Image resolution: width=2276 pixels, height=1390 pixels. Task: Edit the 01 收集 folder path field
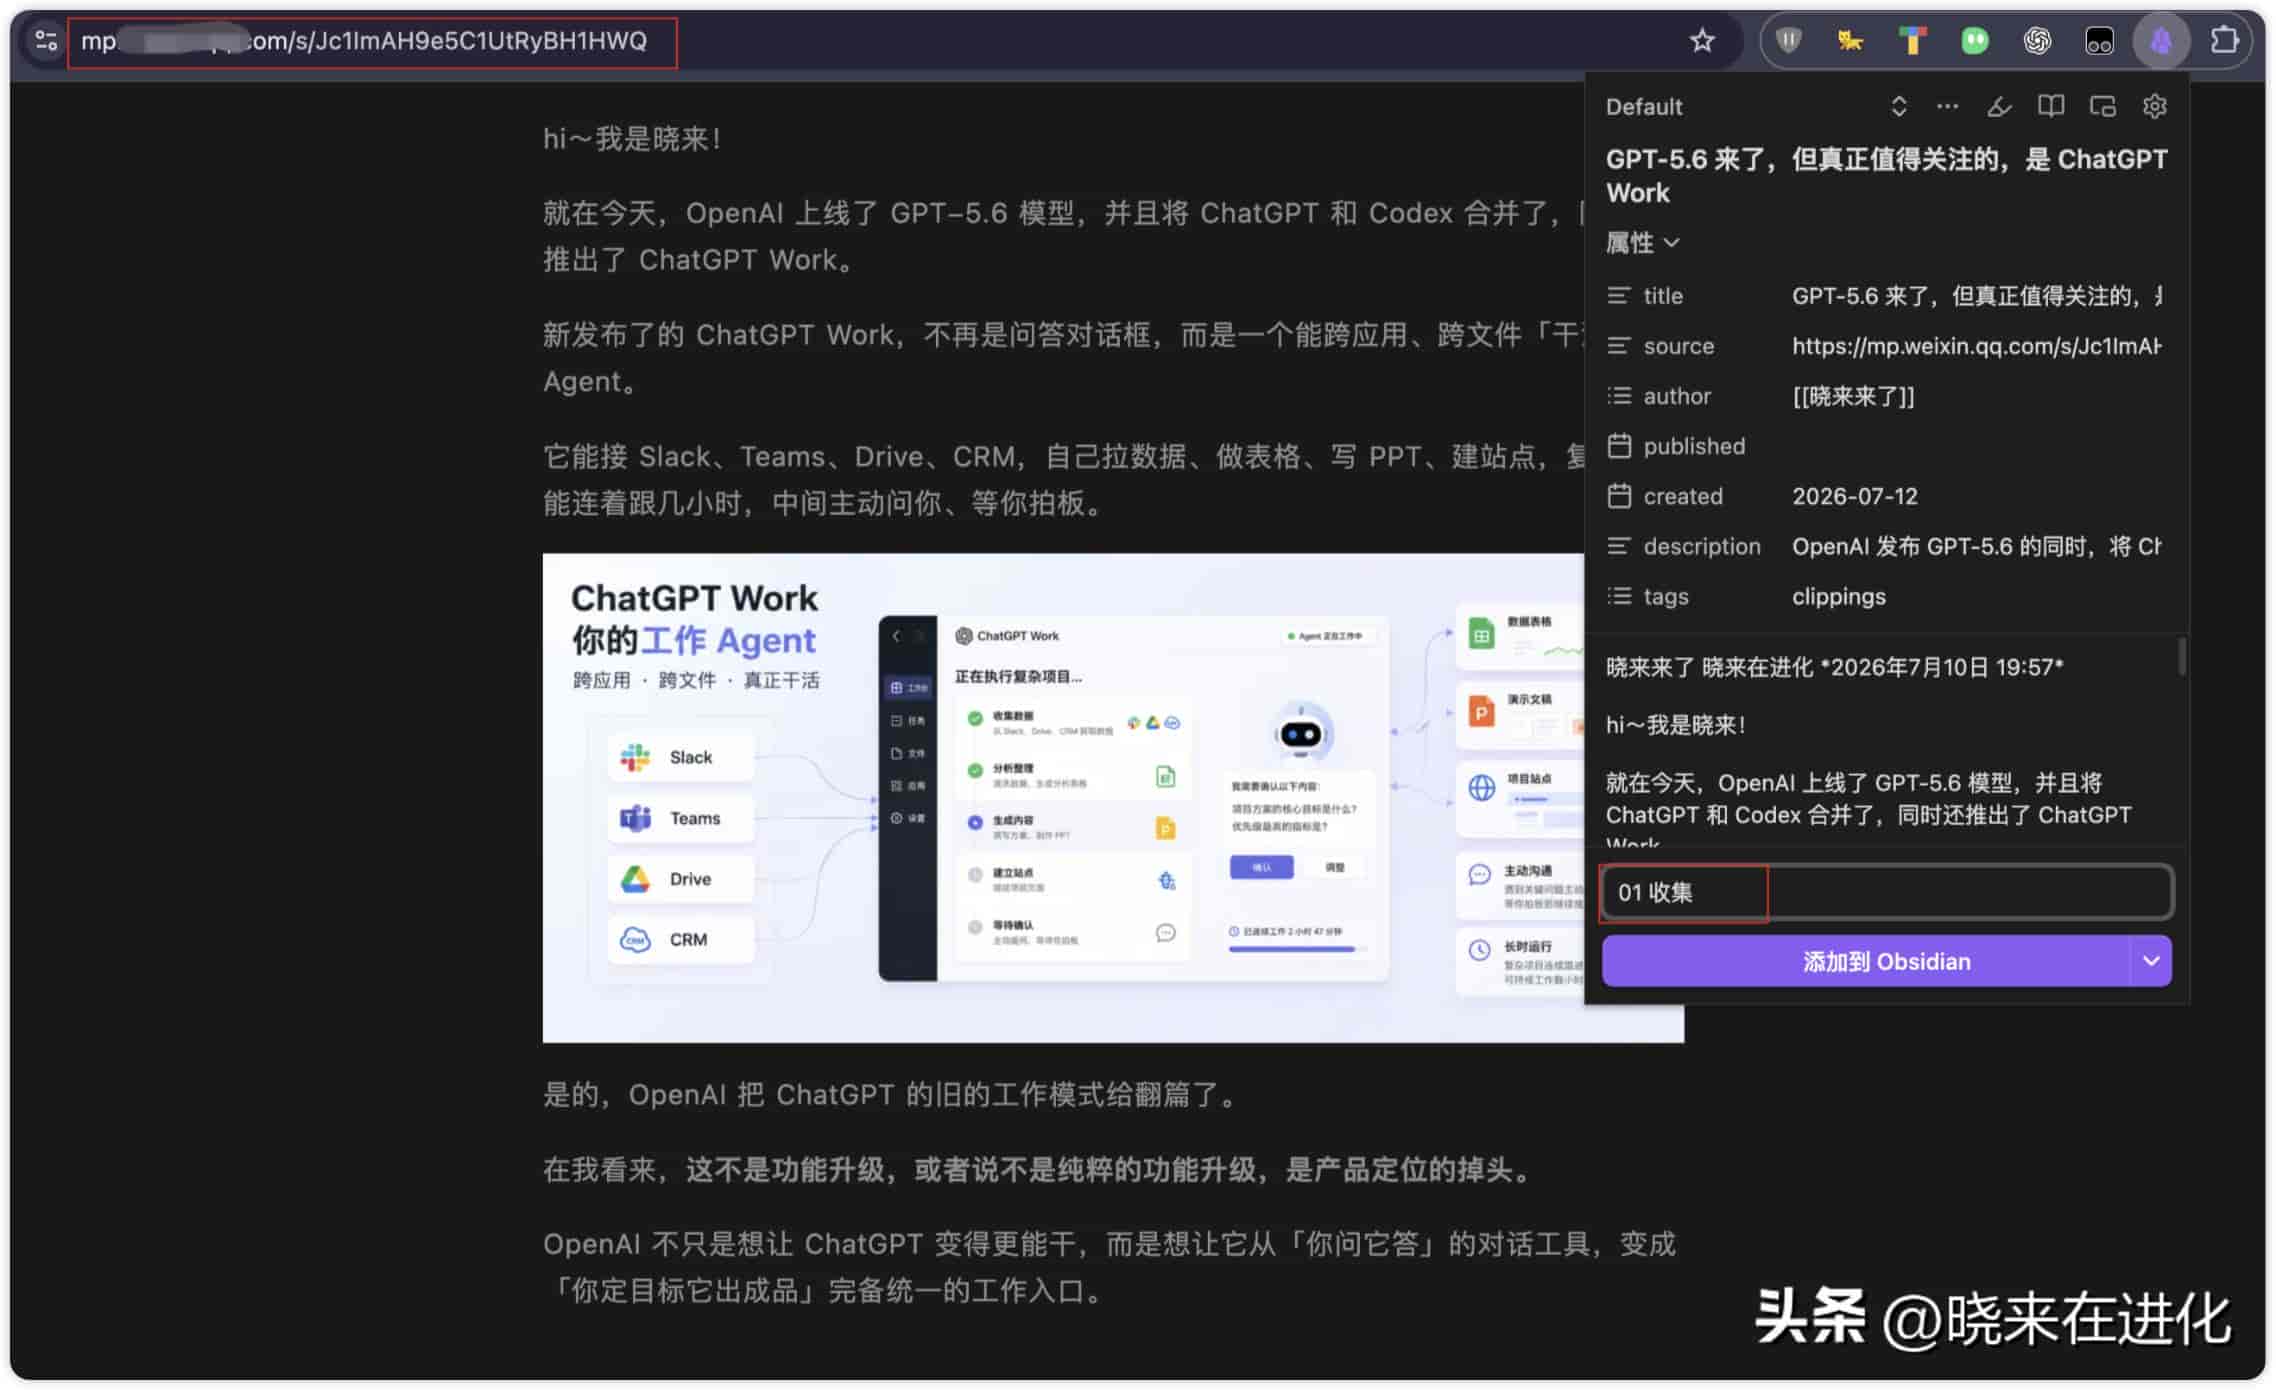[x=1887, y=892]
